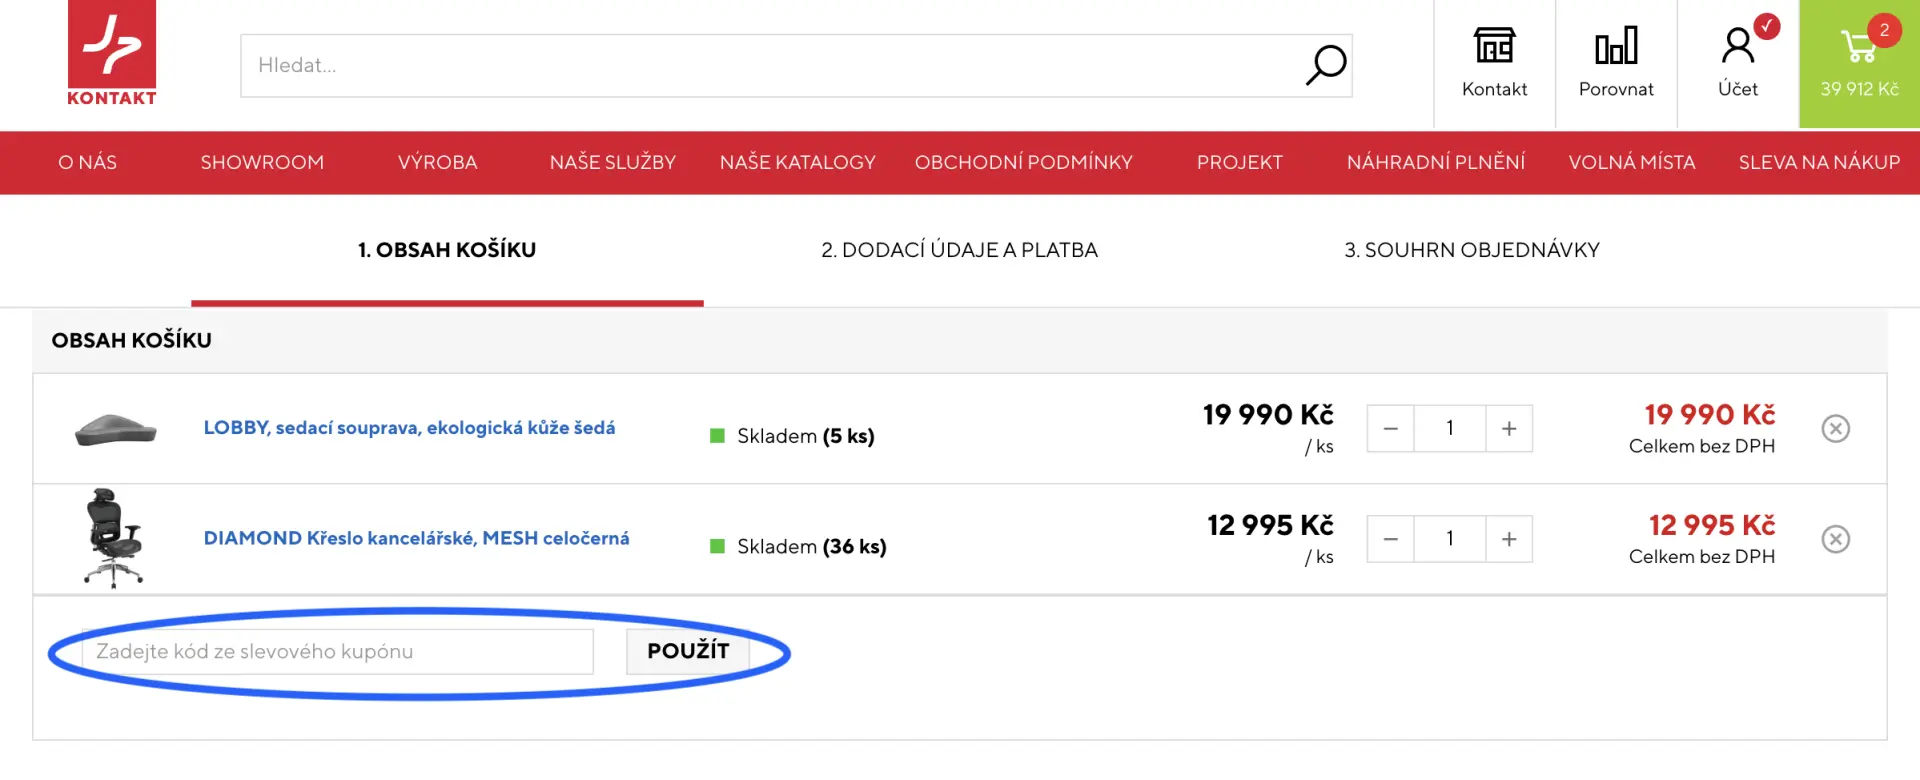Go to Souhrn objednávky step

(x=1471, y=250)
